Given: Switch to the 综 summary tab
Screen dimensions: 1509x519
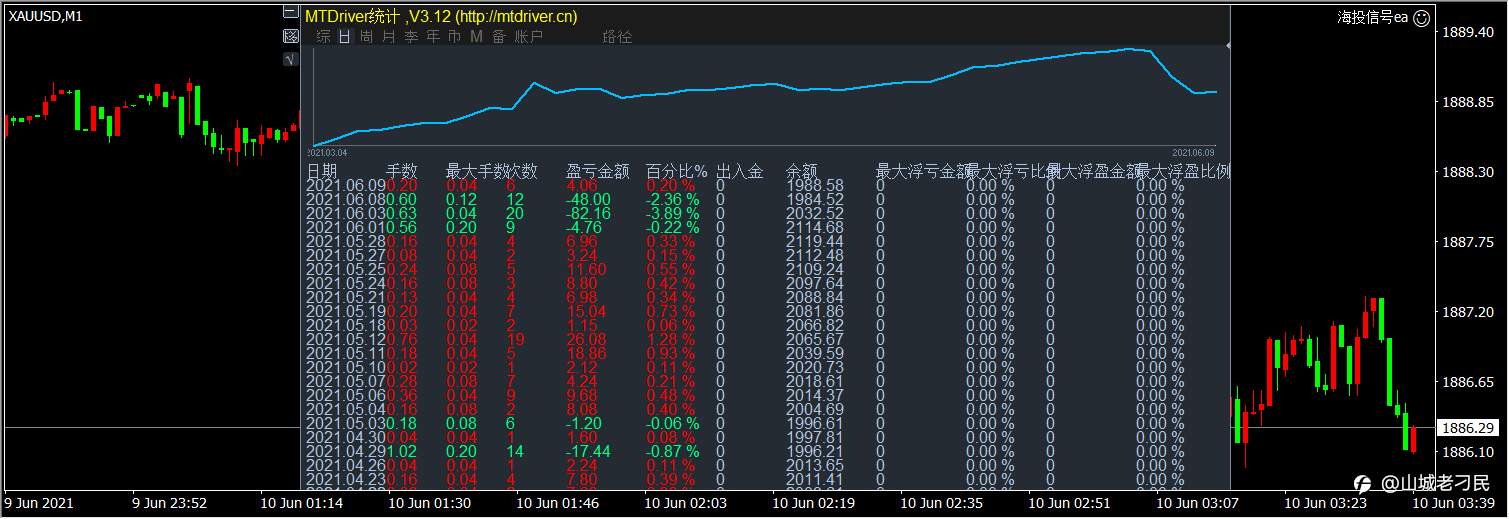Looking at the screenshot, I should 323,37.
